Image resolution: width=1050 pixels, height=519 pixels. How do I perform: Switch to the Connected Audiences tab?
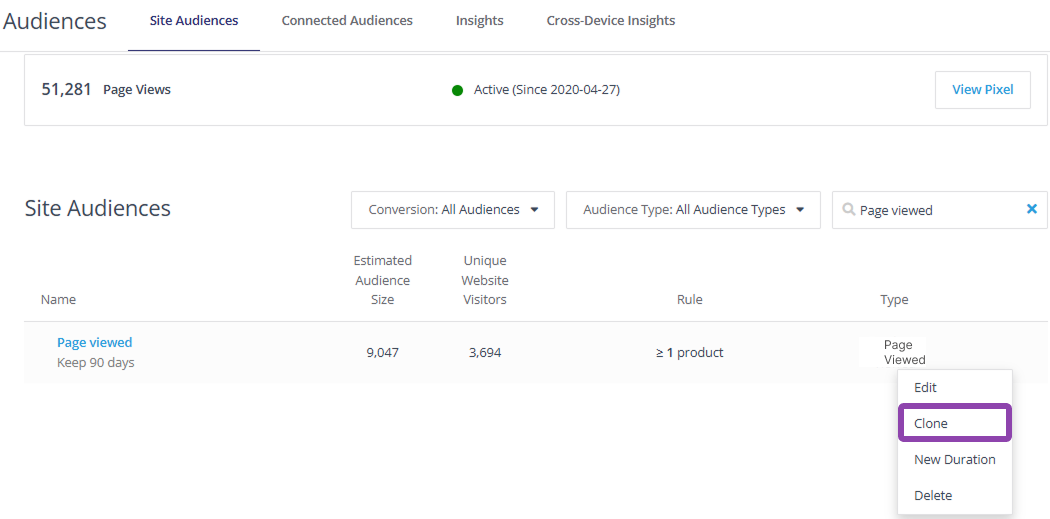pyautogui.click(x=347, y=21)
